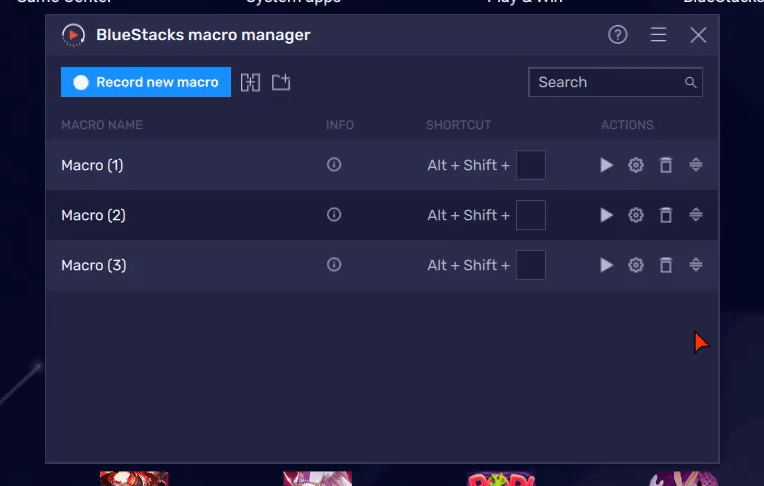The width and height of the screenshot is (764, 486).
Task: Close the macro manager window
Action: click(x=698, y=35)
